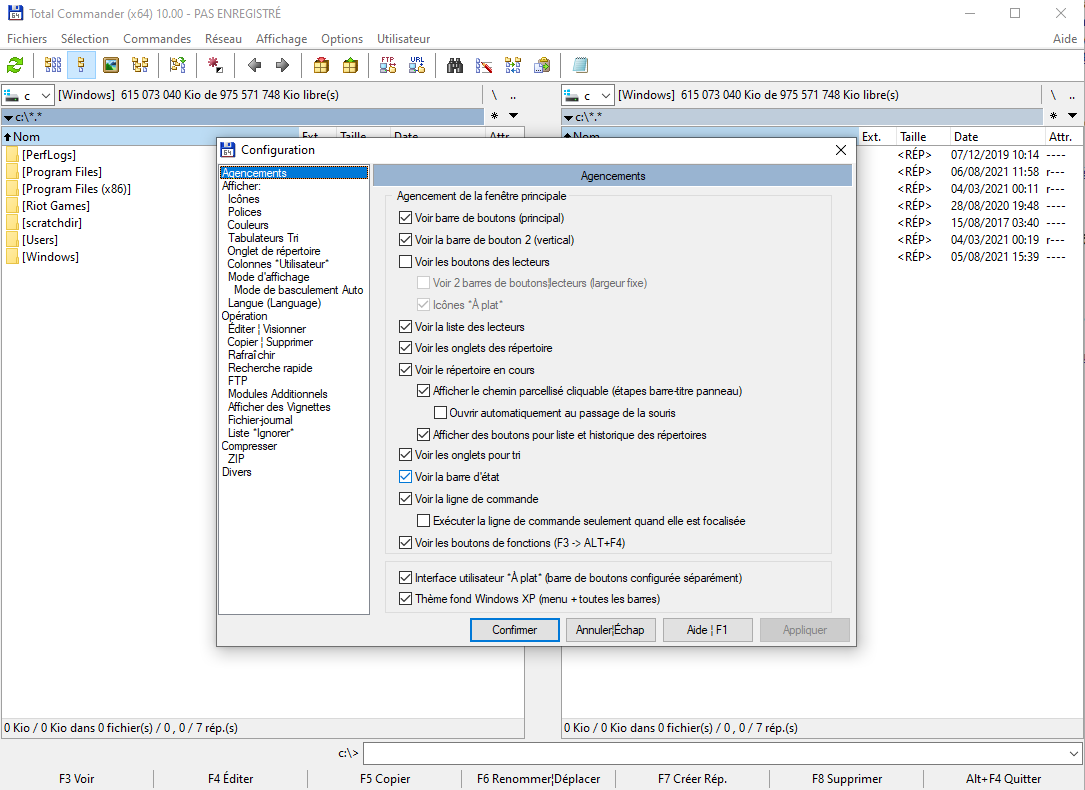This screenshot has width=1085, height=790.
Task: Click the F8 Supprimer button
Action: [847, 779]
